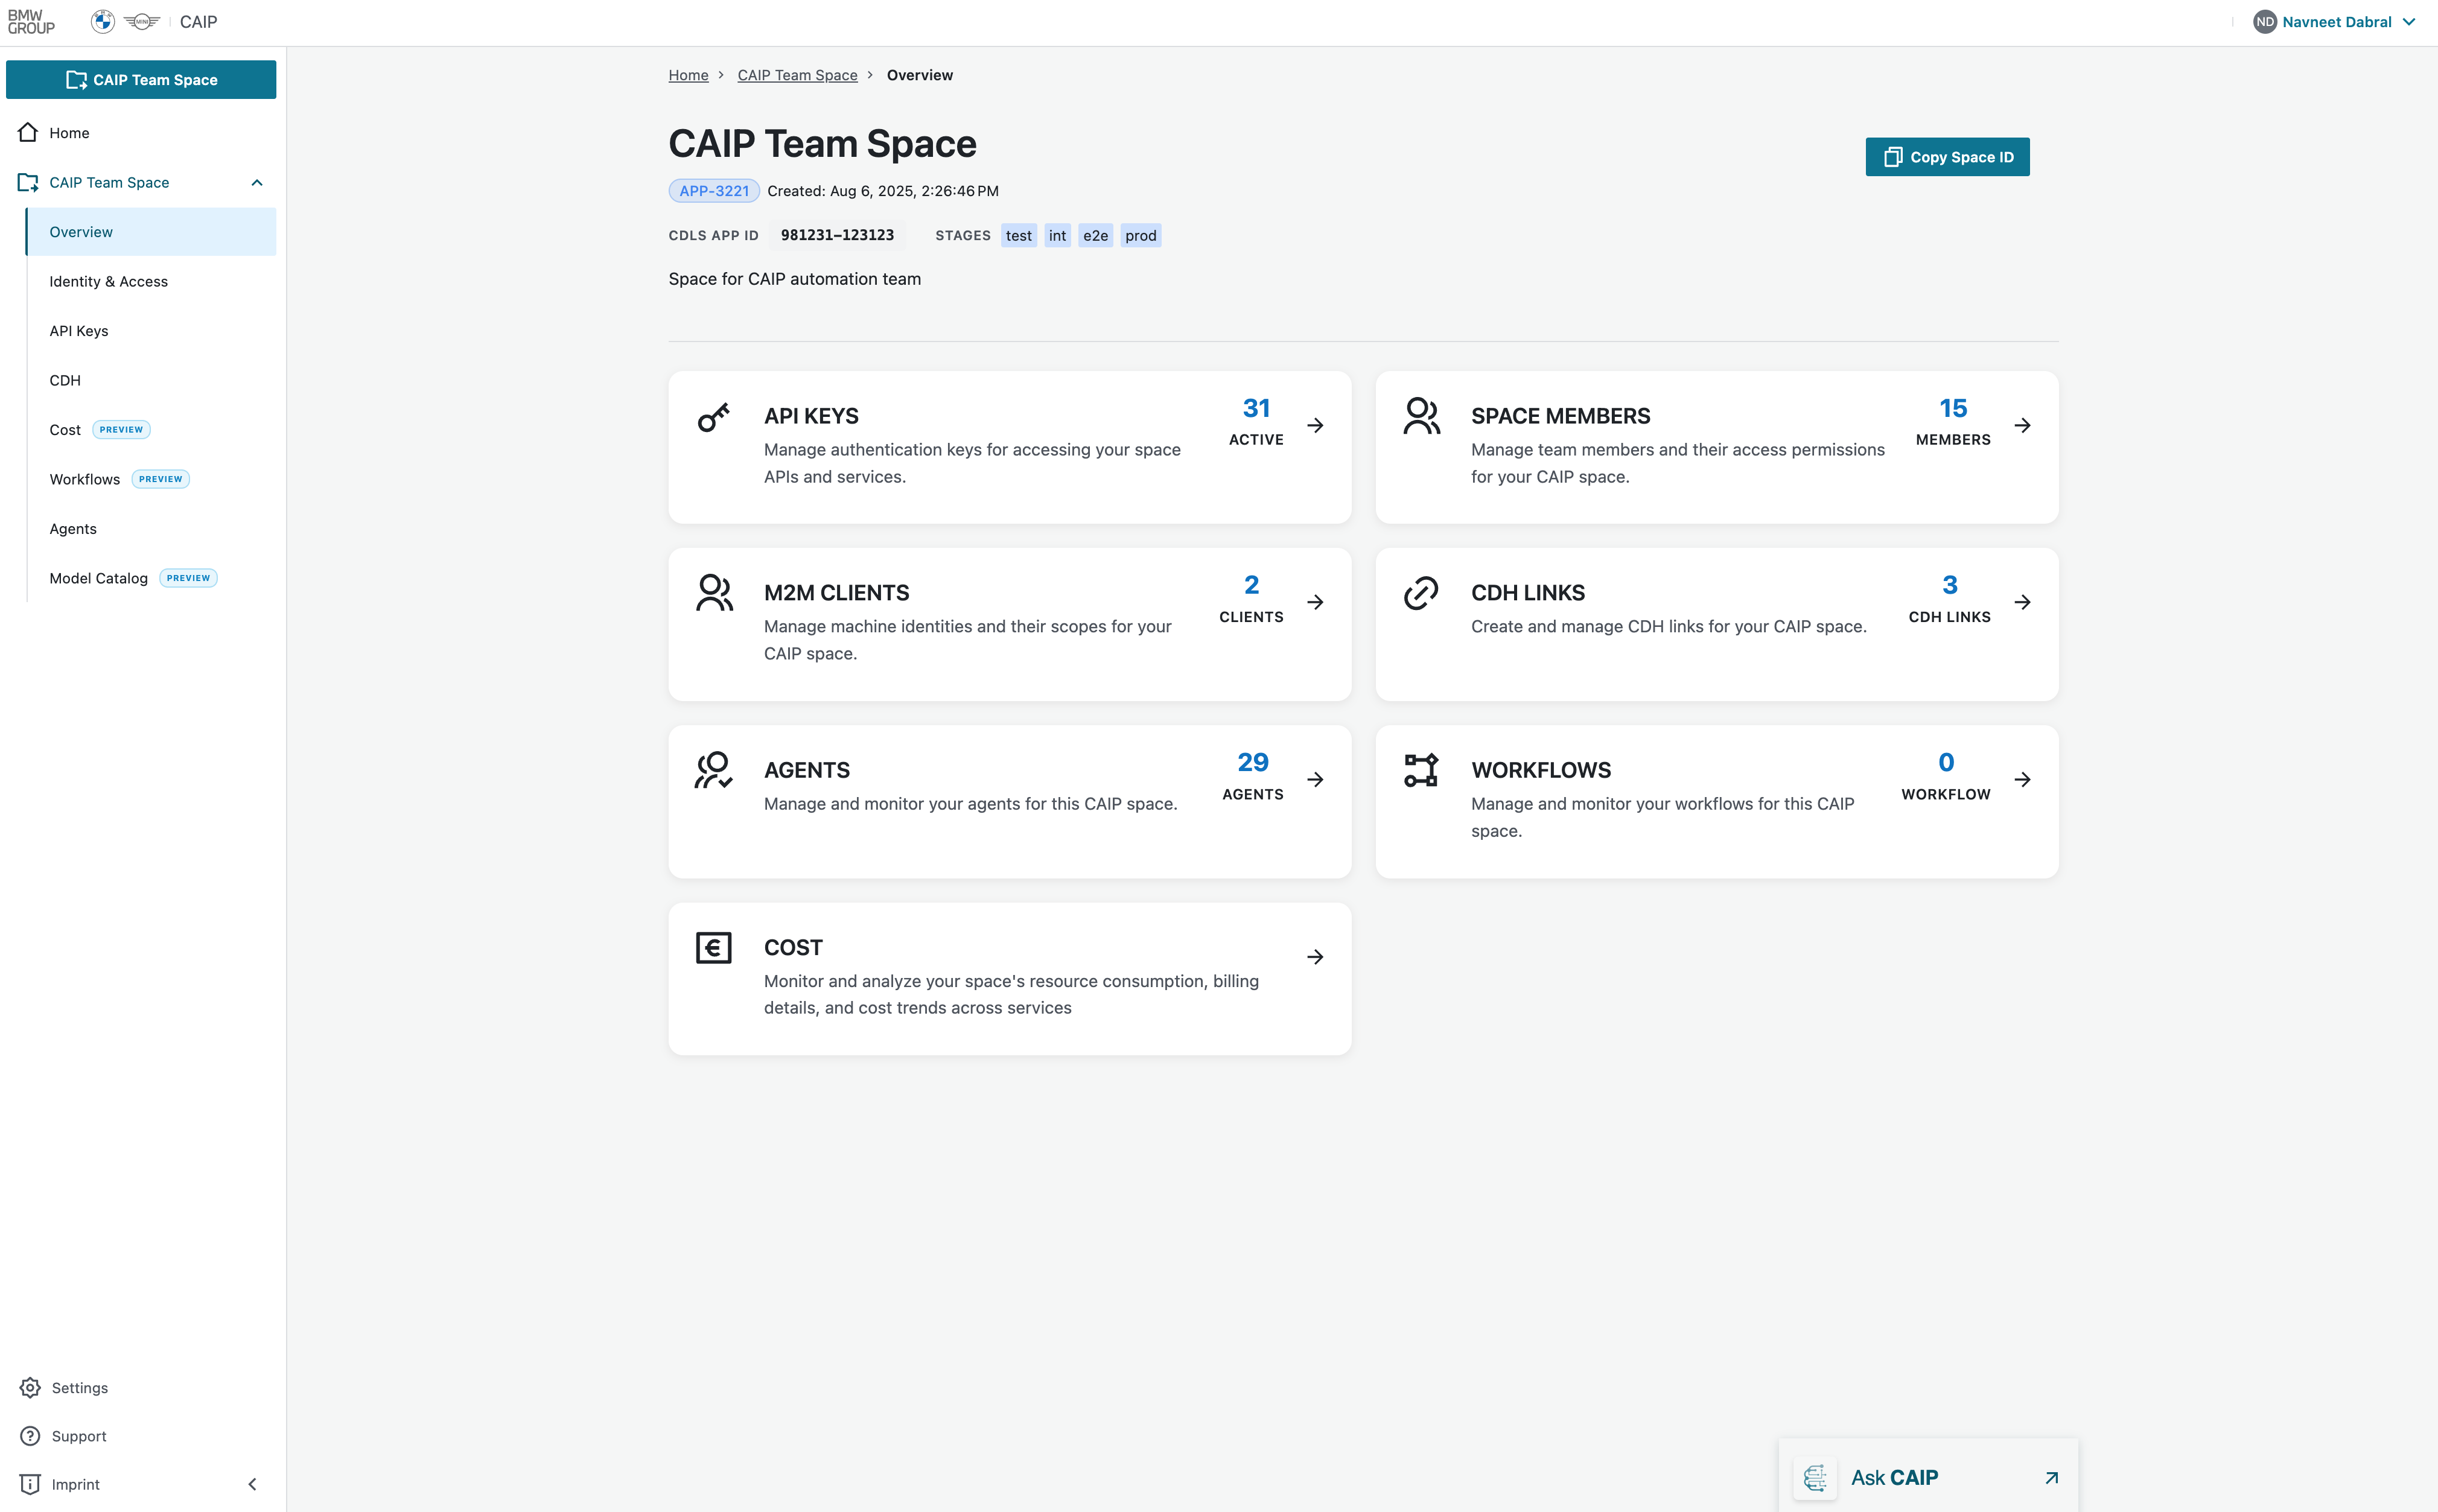Click the test stage tag

point(1018,235)
